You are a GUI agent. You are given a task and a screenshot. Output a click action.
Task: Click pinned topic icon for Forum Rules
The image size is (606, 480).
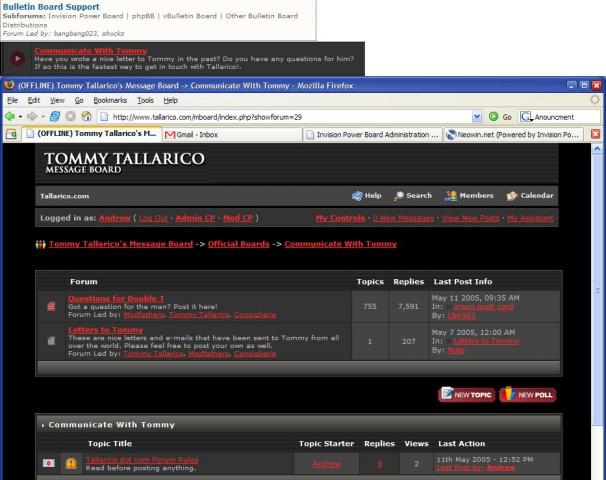[x=49, y=463]
